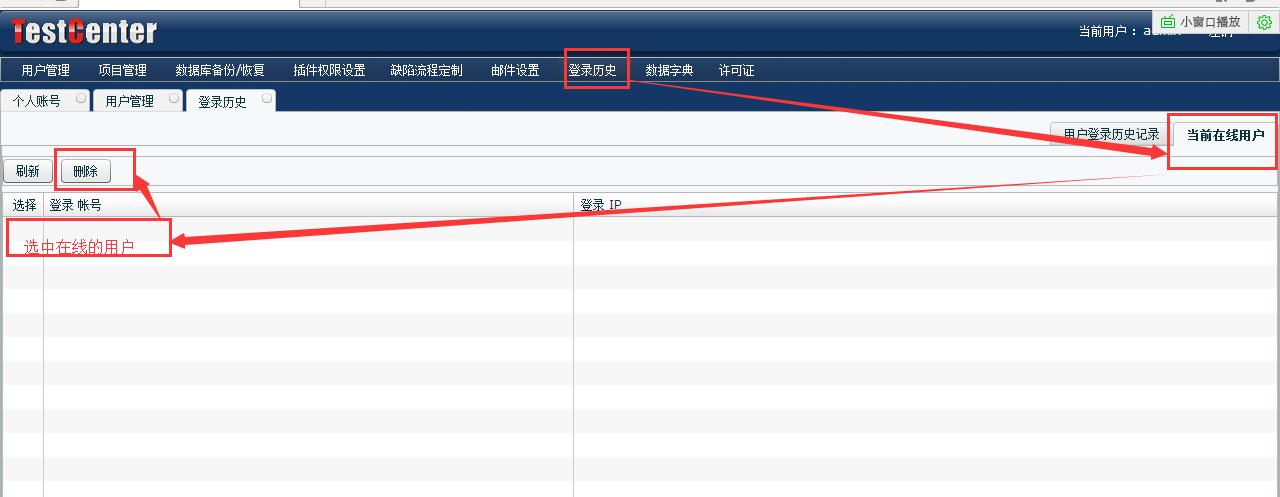
Task: Select the 登录历史 tab
Action: click(222, 102)
